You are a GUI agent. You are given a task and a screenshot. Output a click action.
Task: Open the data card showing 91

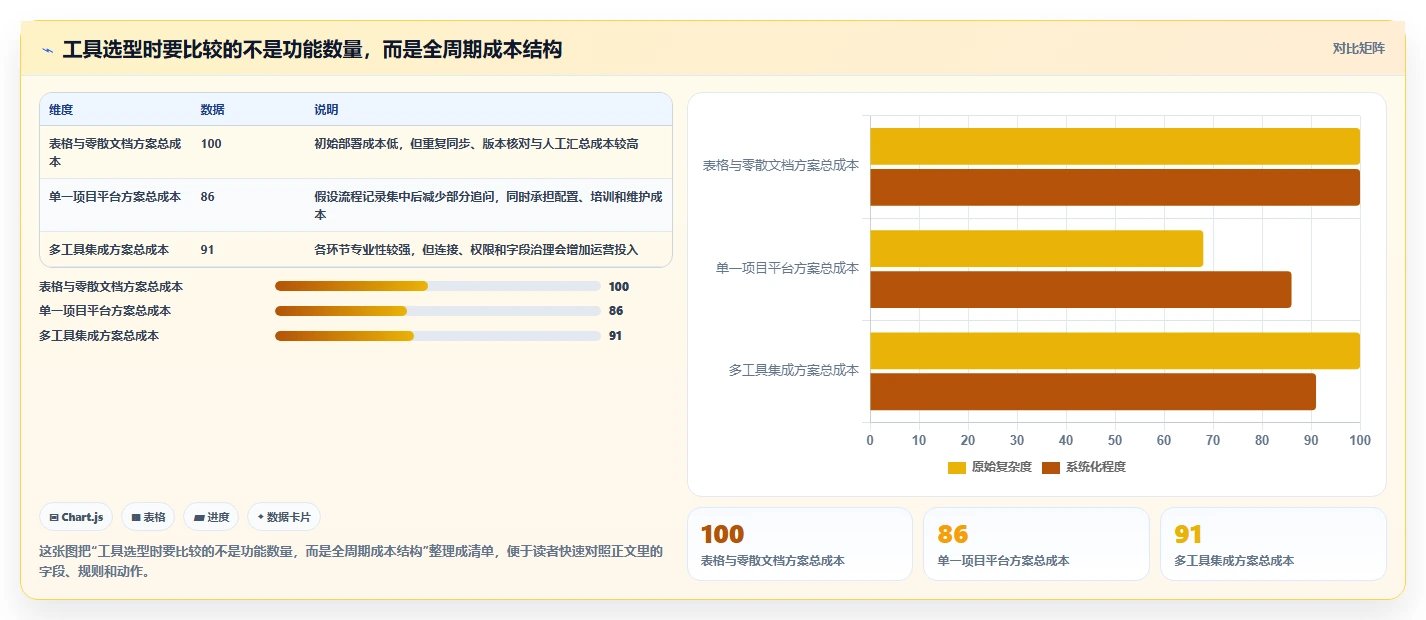point(1273,544)
